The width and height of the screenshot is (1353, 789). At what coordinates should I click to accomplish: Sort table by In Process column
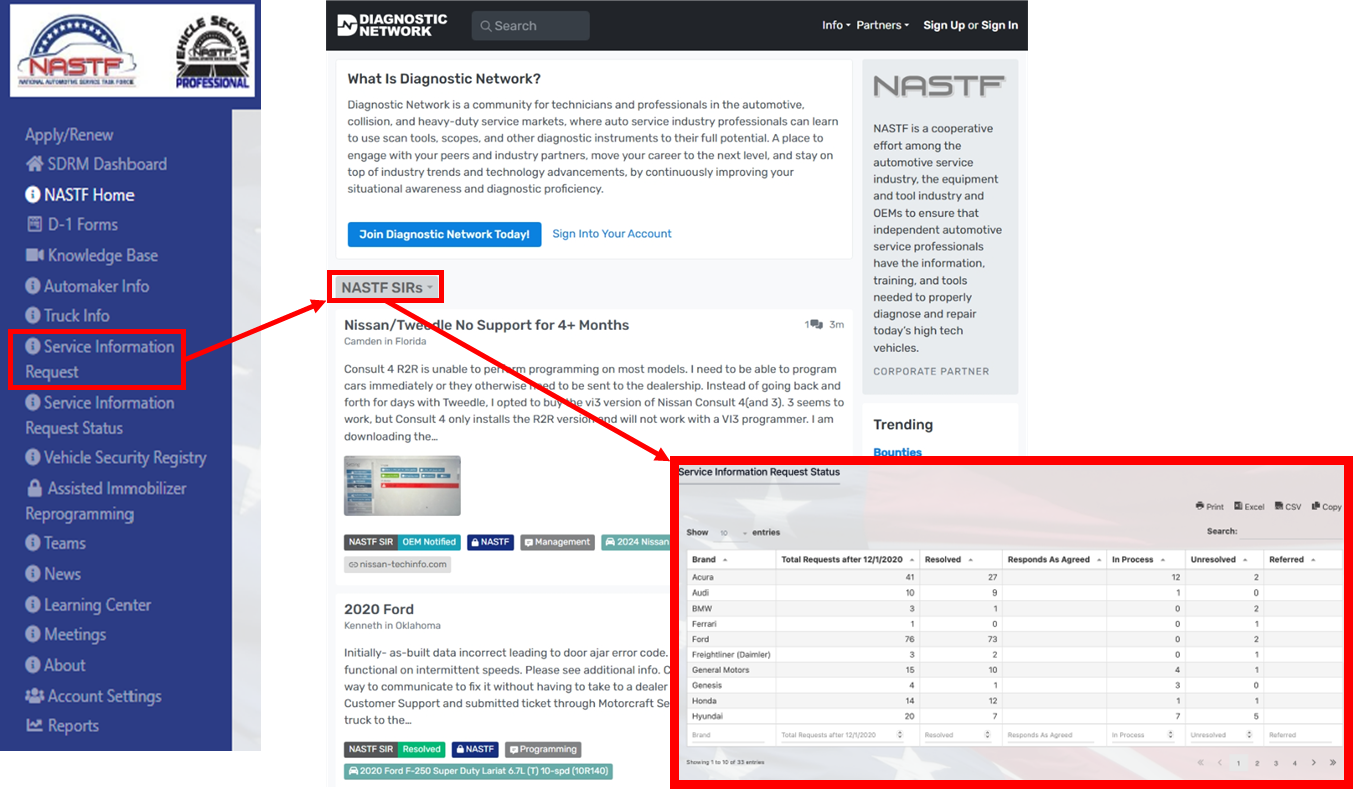coord(1146,560)
